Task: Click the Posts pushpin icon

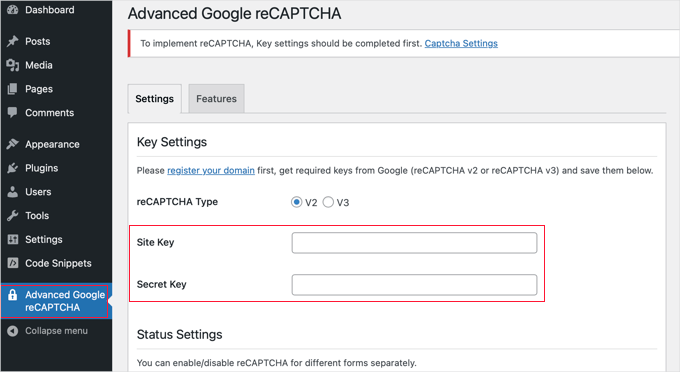Action: click(x=13, y=41)
